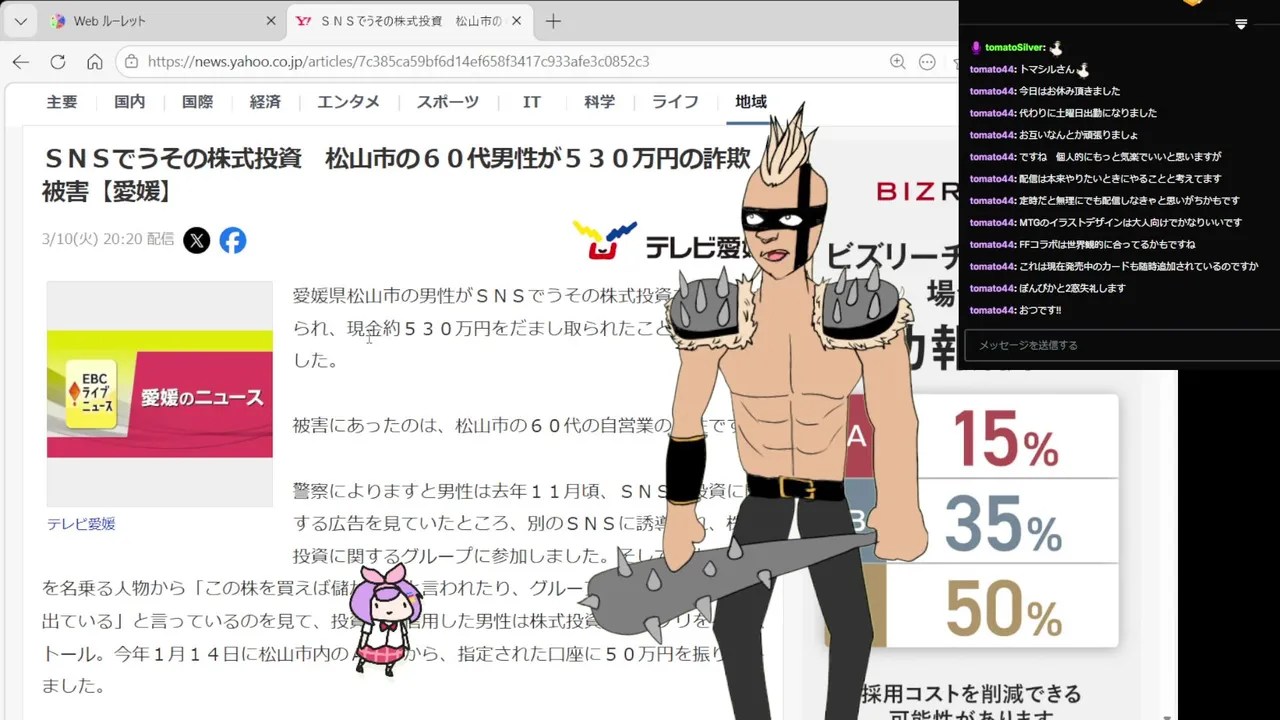Click the article headline text
The width and height of the screenshot is (1280, 720).
pyautogui.click(x=396, y=174)
